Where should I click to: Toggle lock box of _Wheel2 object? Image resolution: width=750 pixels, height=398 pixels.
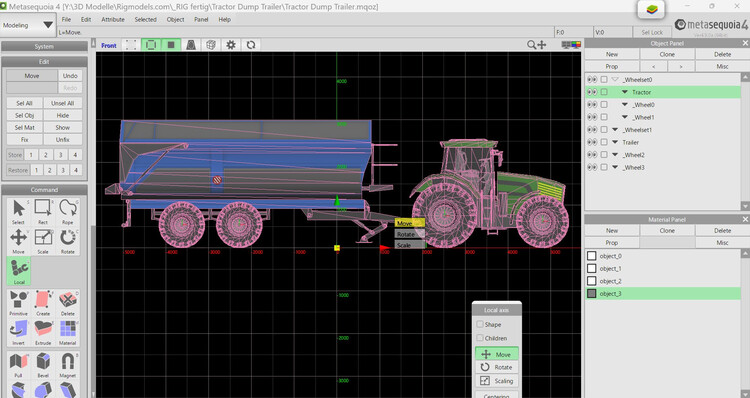[604, 155]
